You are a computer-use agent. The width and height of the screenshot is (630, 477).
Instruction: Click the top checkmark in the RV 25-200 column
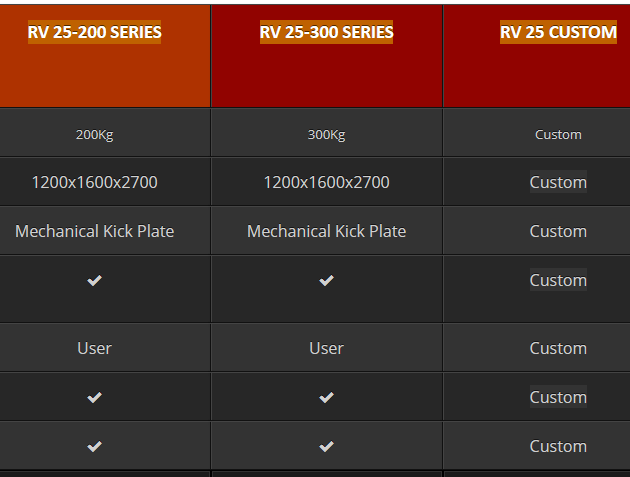pos(94,281)
